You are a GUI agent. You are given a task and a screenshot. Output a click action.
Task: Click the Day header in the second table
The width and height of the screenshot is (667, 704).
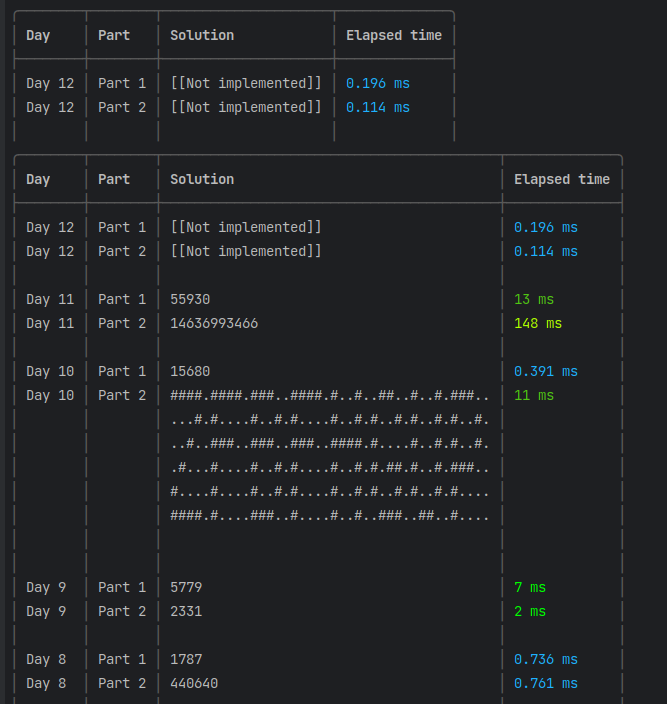(x=38, y=180)
